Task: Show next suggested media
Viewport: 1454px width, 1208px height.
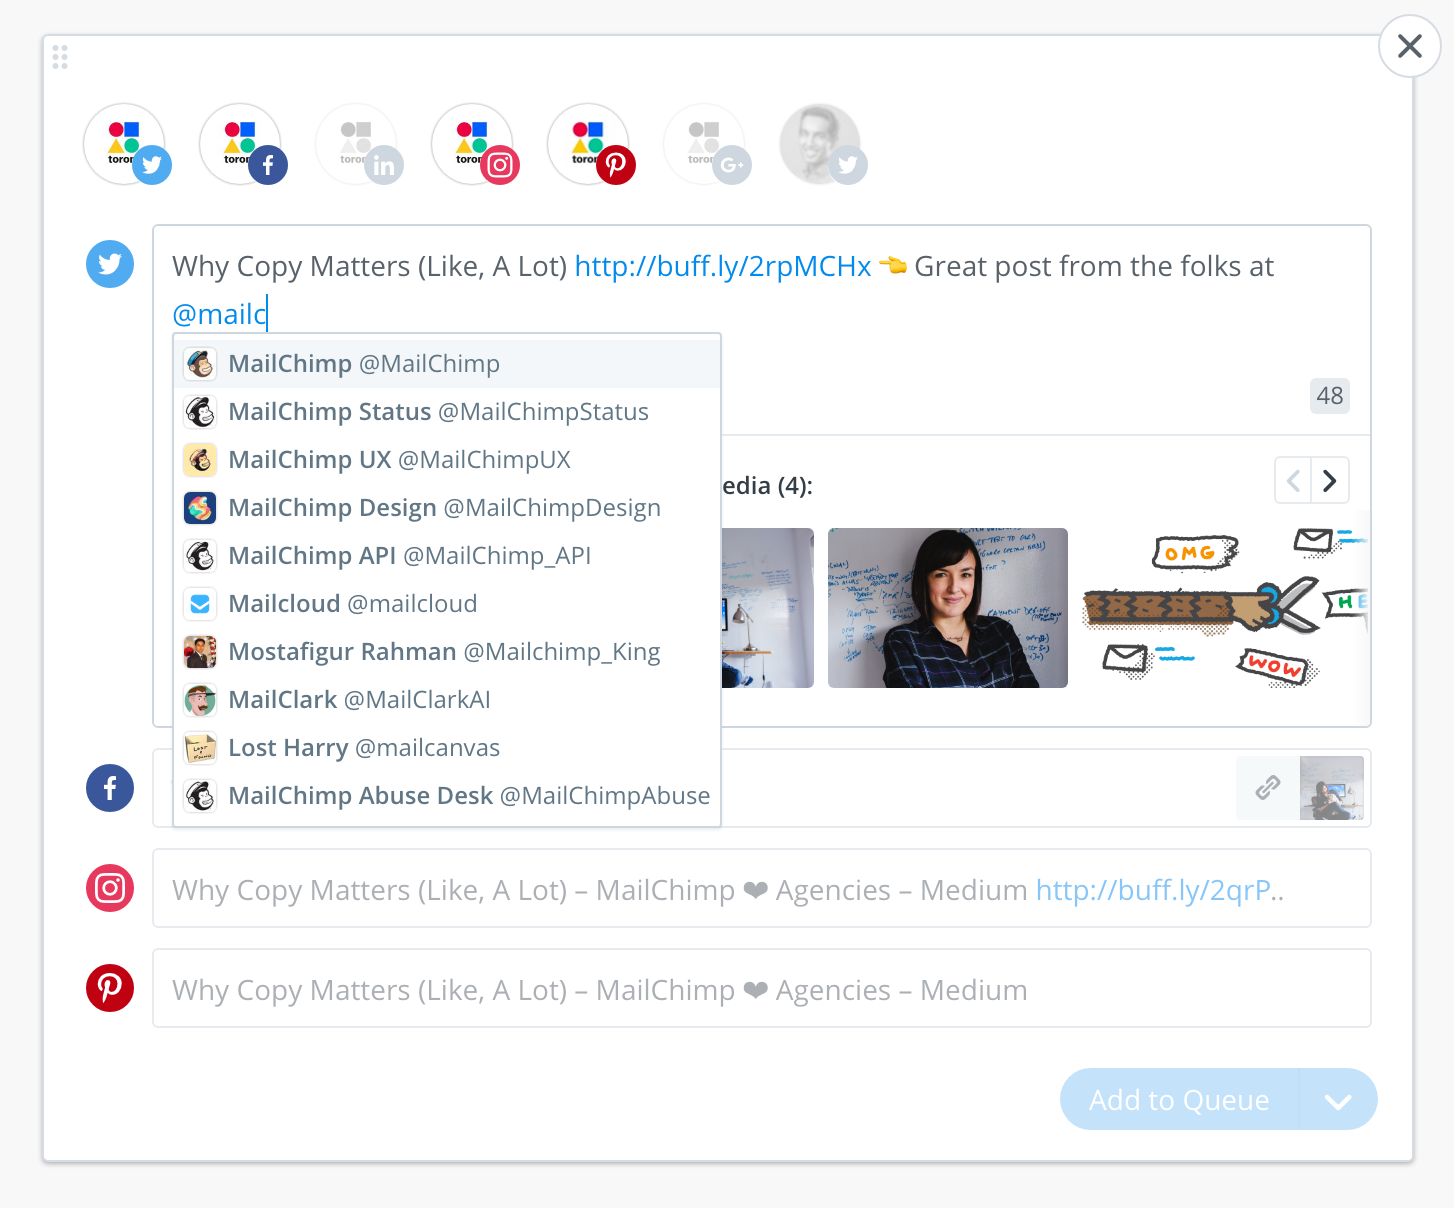Action: tap(1330, 481)
